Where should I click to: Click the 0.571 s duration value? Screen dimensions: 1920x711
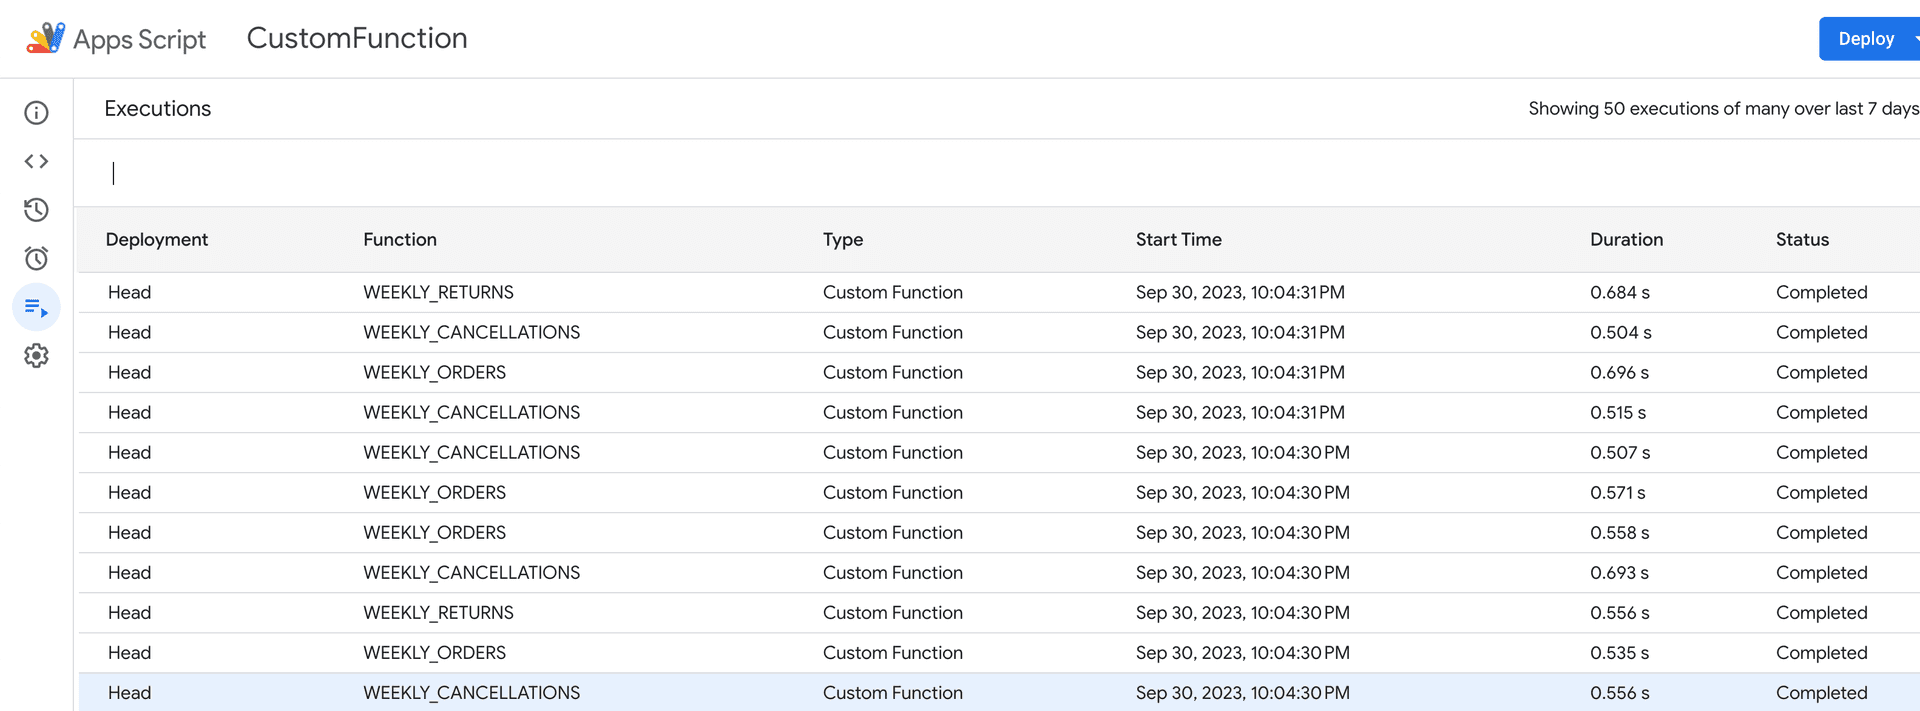click(x=1618, y=492)
